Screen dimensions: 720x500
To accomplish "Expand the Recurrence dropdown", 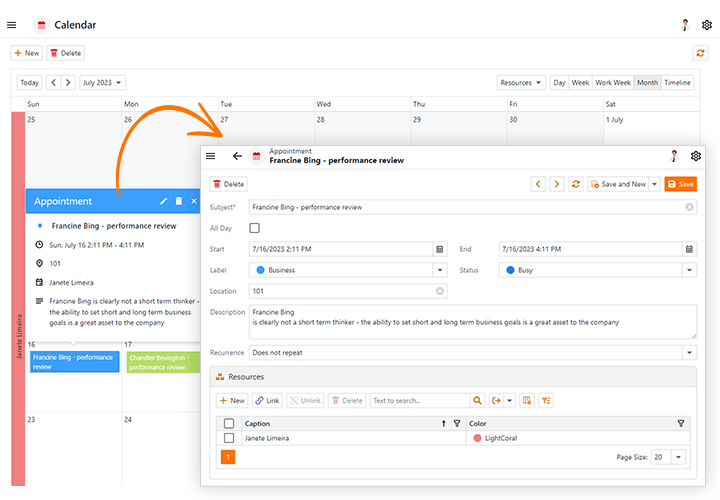I will pos(689,353).
